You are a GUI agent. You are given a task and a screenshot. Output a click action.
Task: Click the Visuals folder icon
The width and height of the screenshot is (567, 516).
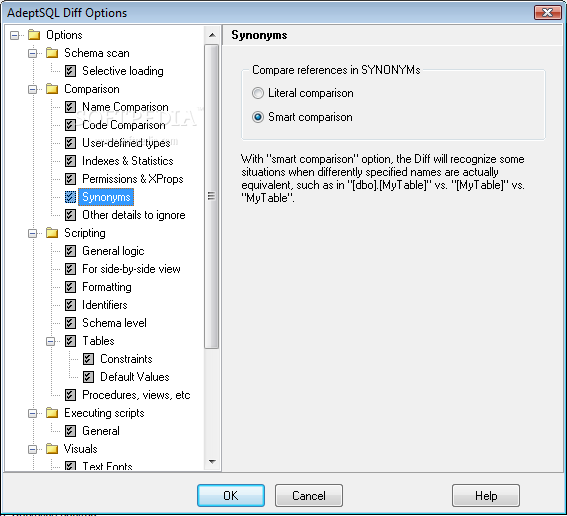point(52,449)
